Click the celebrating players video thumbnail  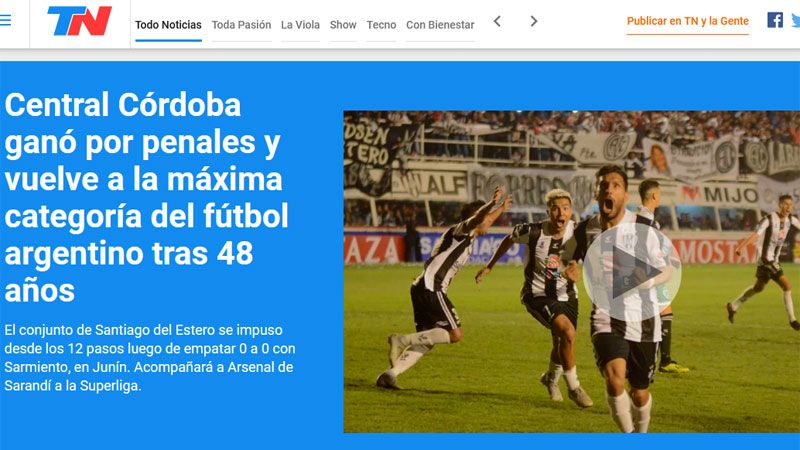571,271
